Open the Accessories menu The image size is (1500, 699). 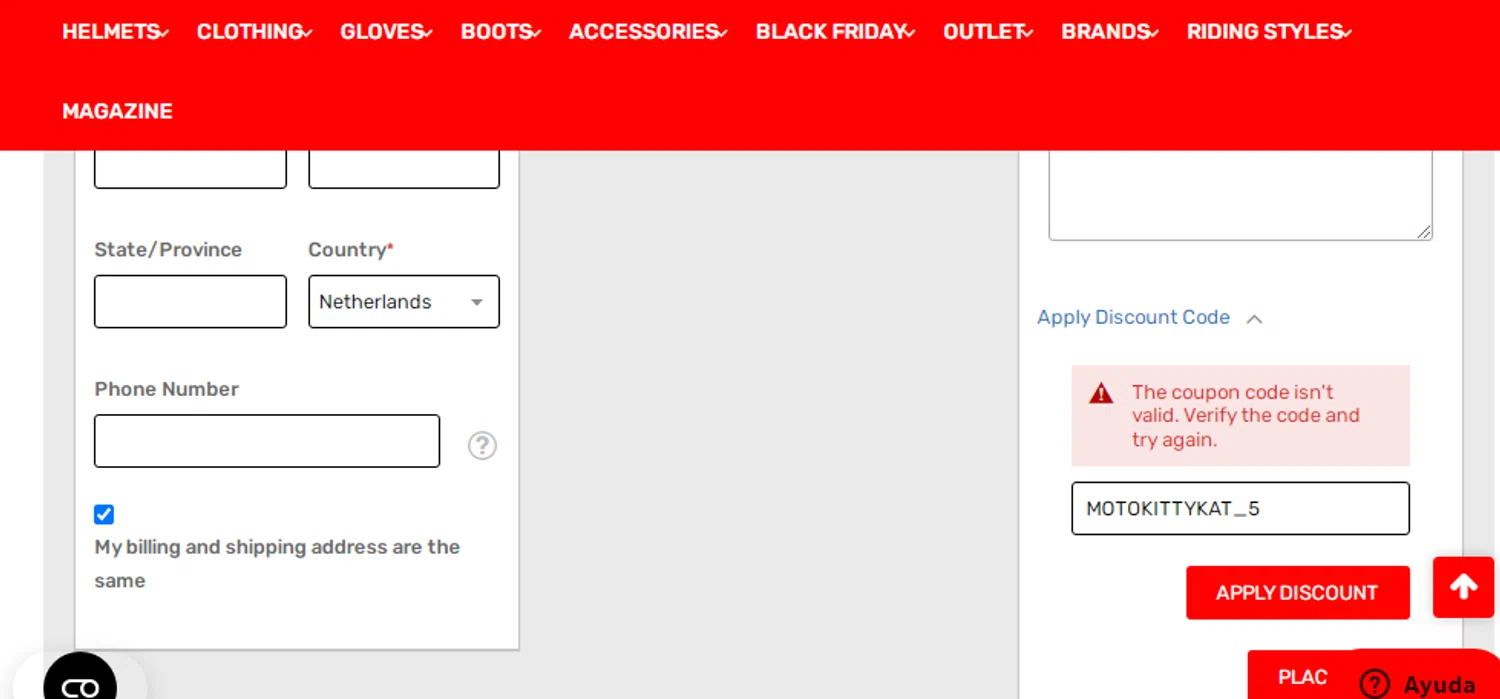pyautogui.click(x=648, y=32)
